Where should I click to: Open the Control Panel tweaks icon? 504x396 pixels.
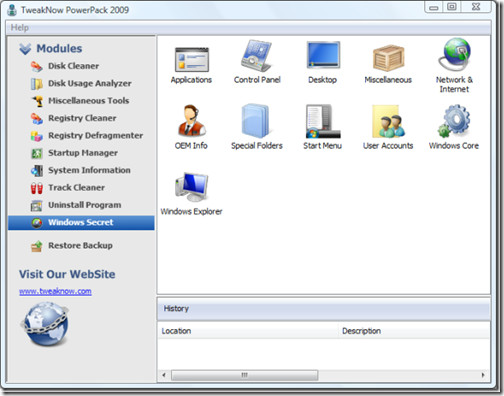coord(257,55)
